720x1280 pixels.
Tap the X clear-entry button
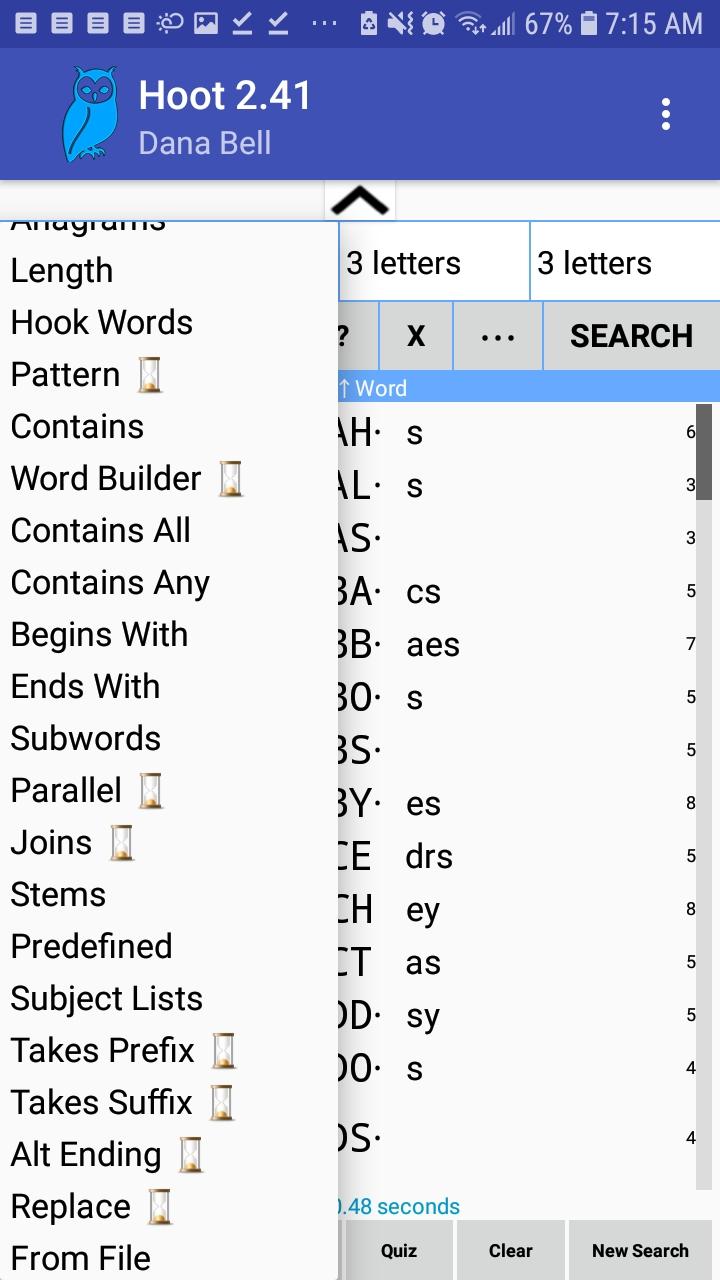point(416,336)
